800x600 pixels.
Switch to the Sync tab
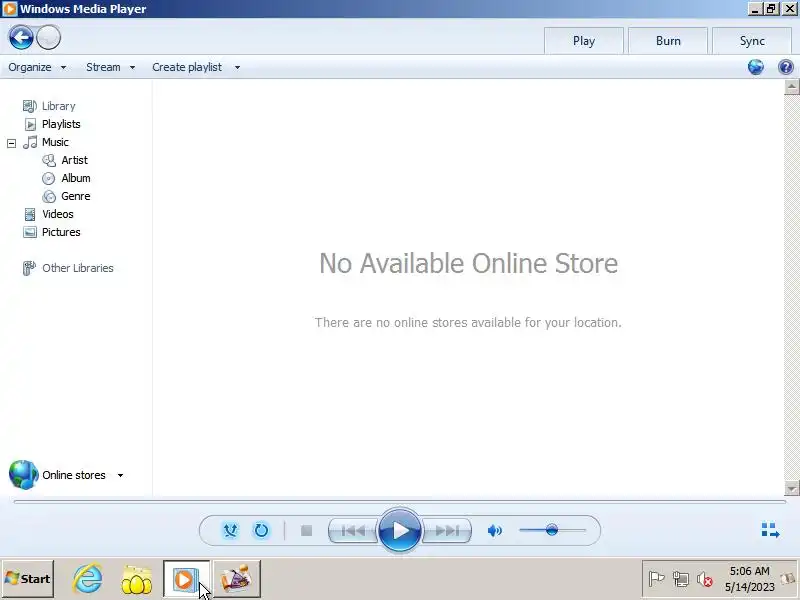752,41
